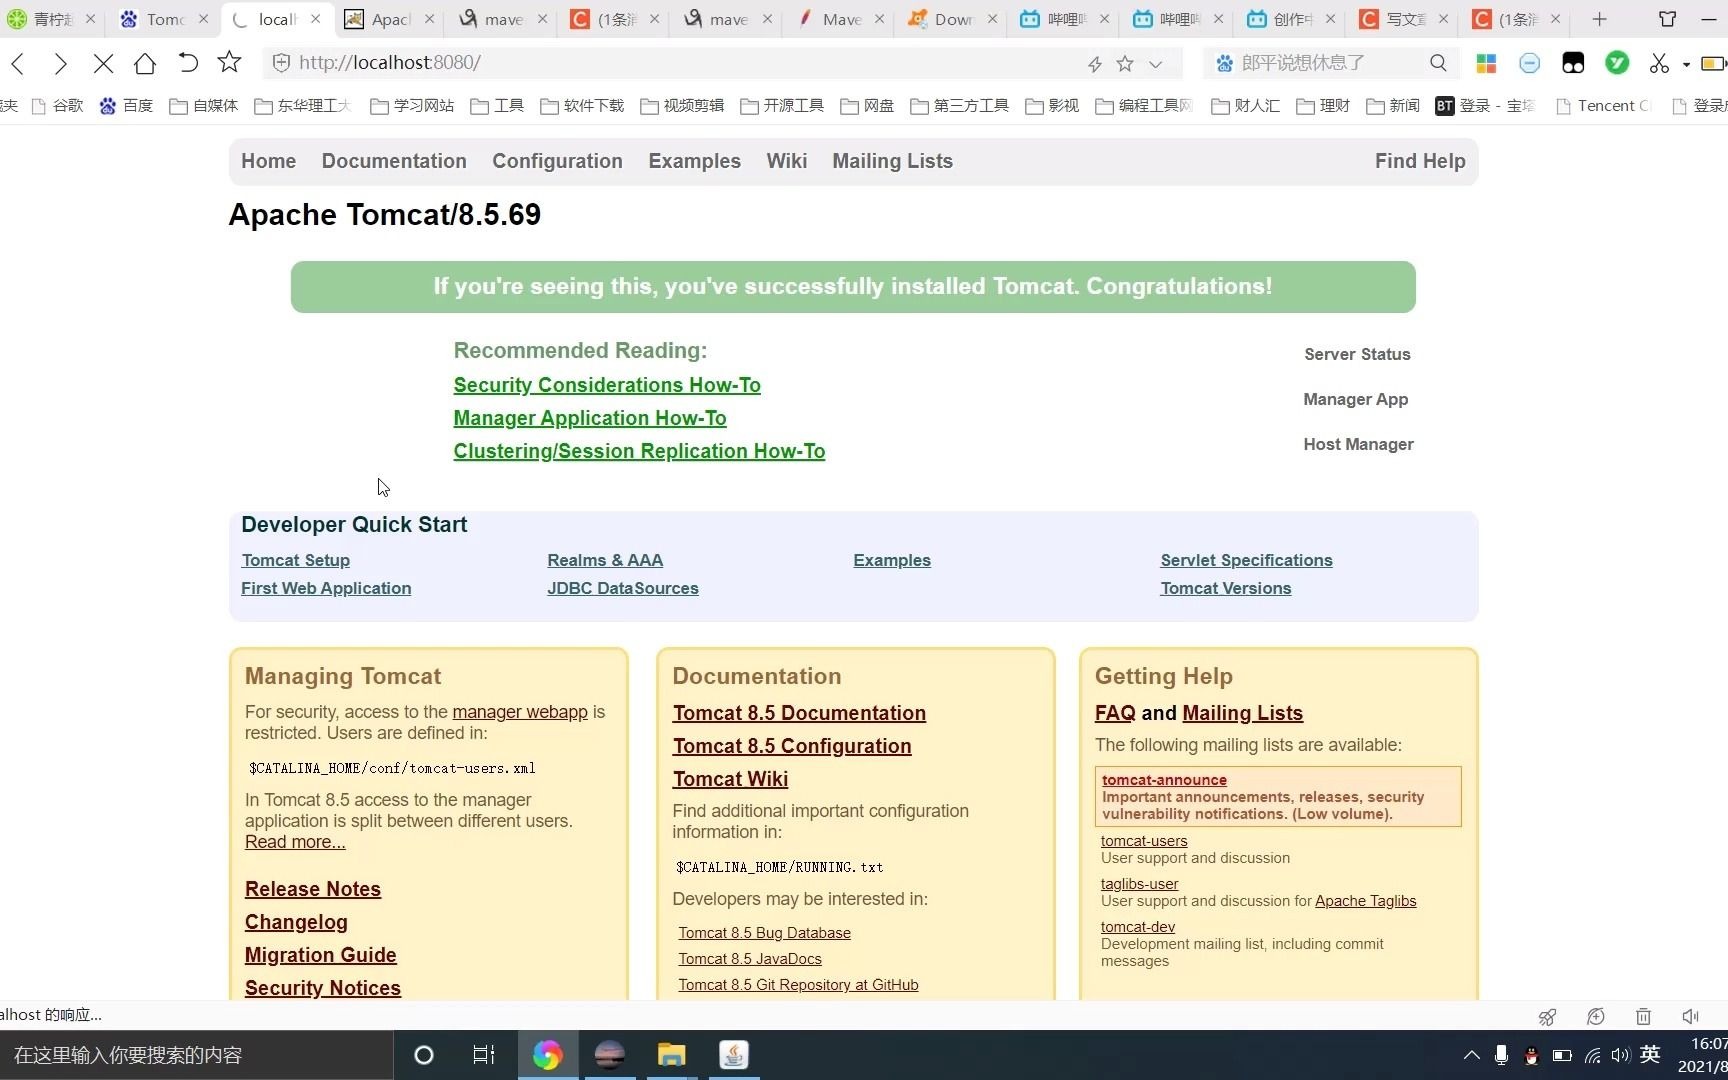Click the system volume icon in tray

tap(1620, 1055)
